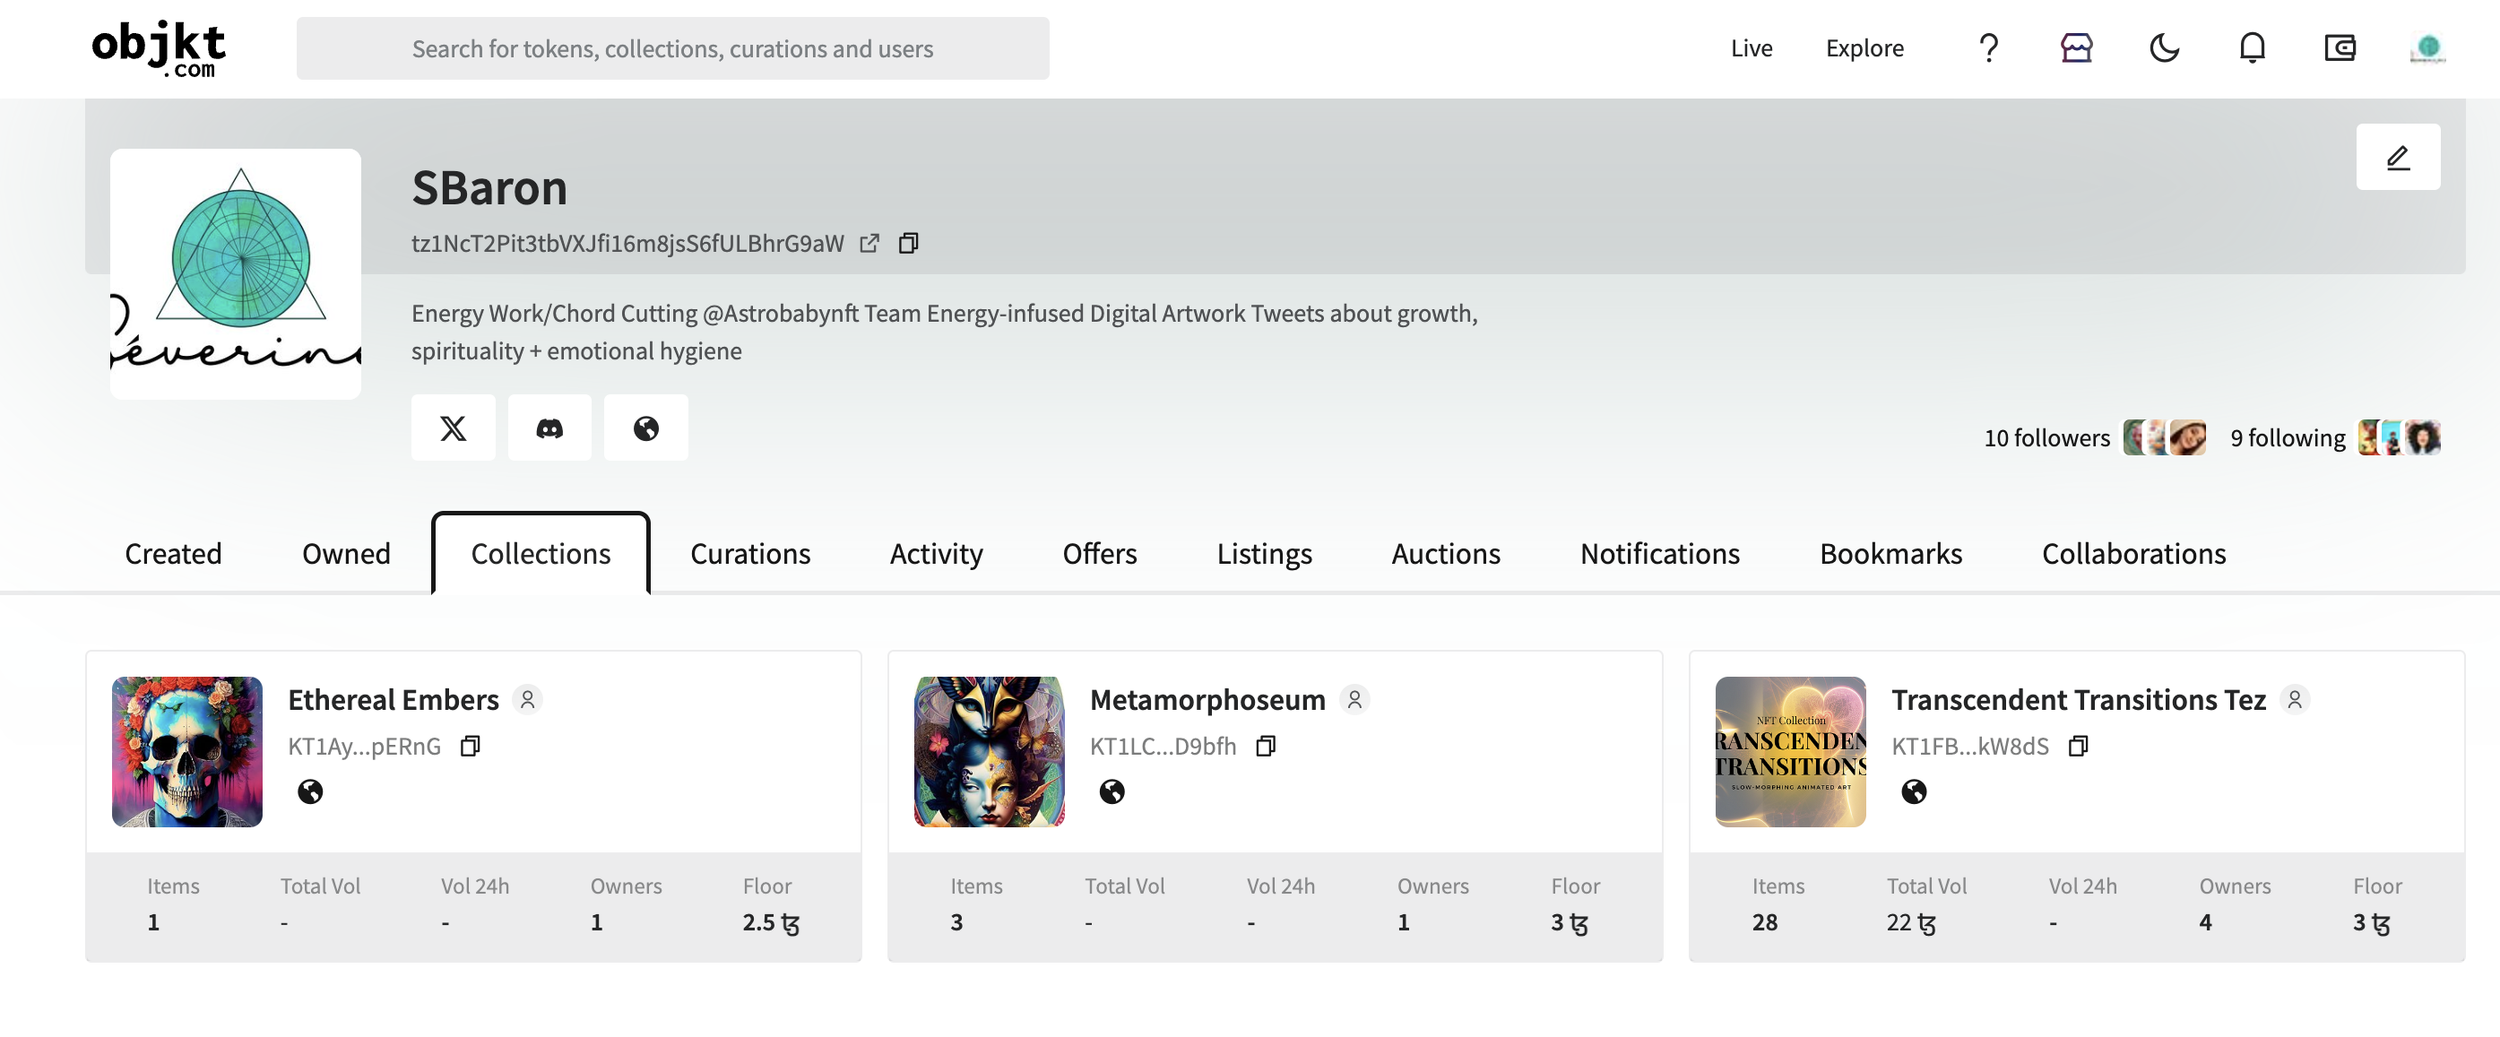The height and width of the screenshot is (1037, 2500).
Task: Click the Explore link in the header
Action: [x=1864, y=48]
